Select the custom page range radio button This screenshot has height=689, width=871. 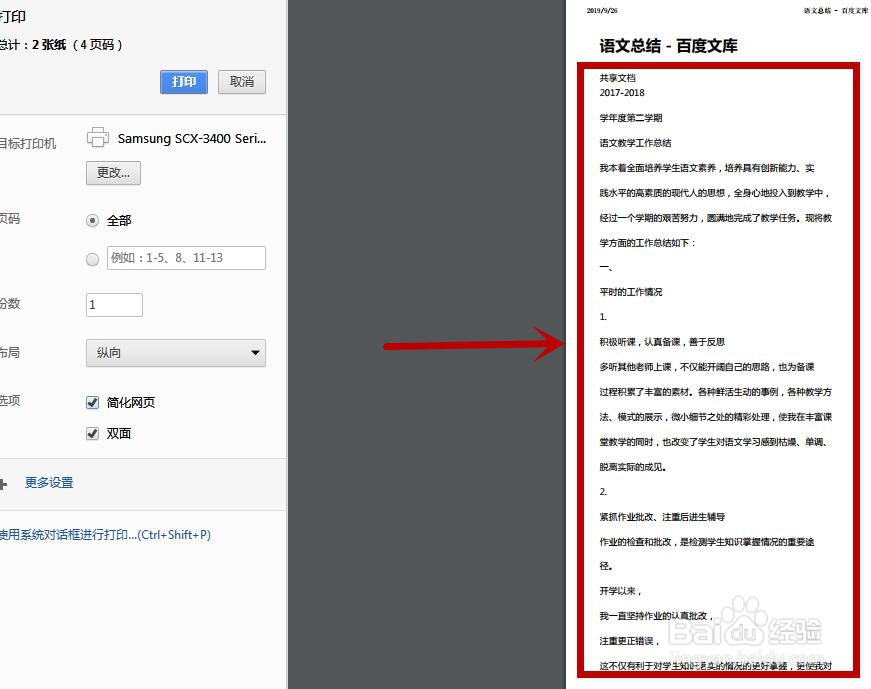[x=93, y=259]
